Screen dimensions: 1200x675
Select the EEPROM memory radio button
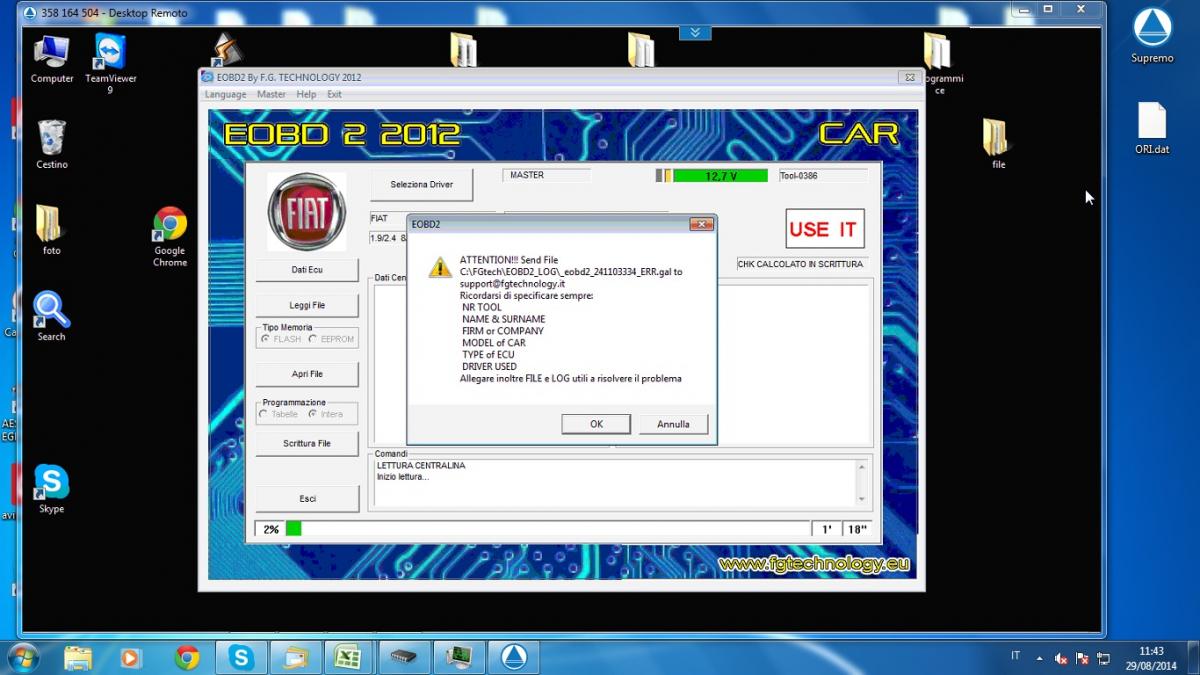click(313, 339)
